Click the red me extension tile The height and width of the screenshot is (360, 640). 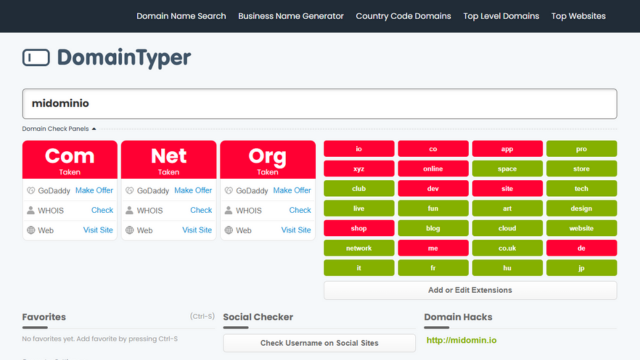click(433, 248)
